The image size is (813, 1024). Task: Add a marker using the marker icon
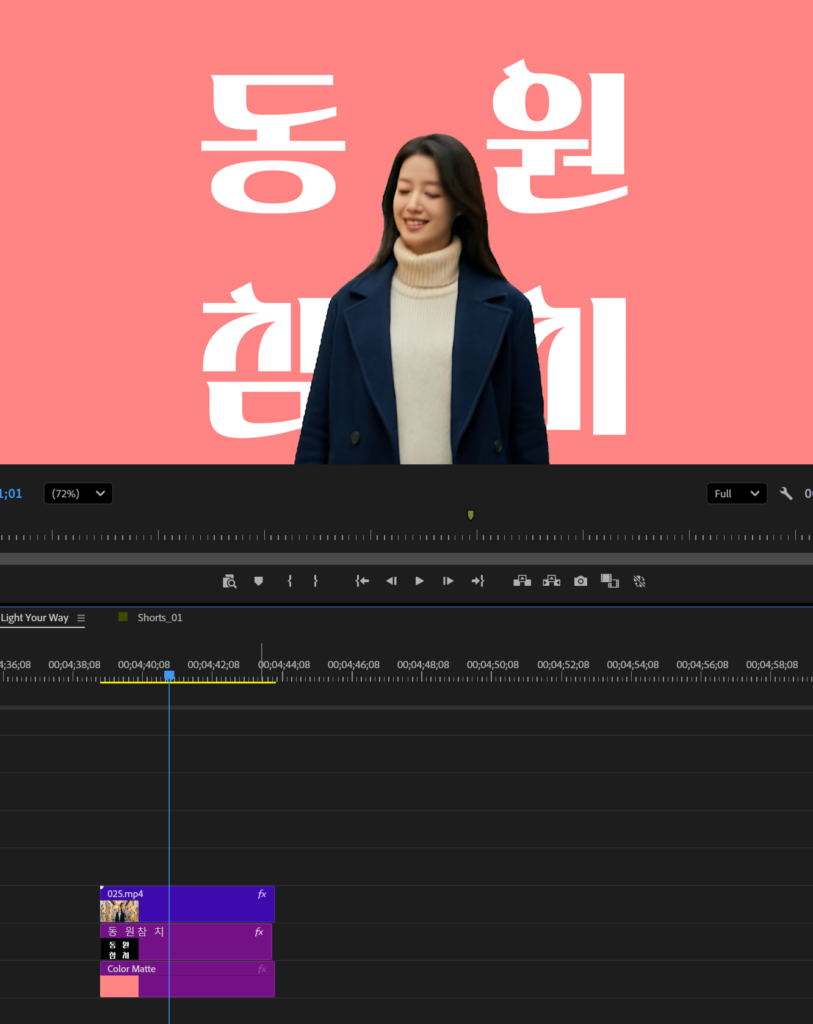258,581
